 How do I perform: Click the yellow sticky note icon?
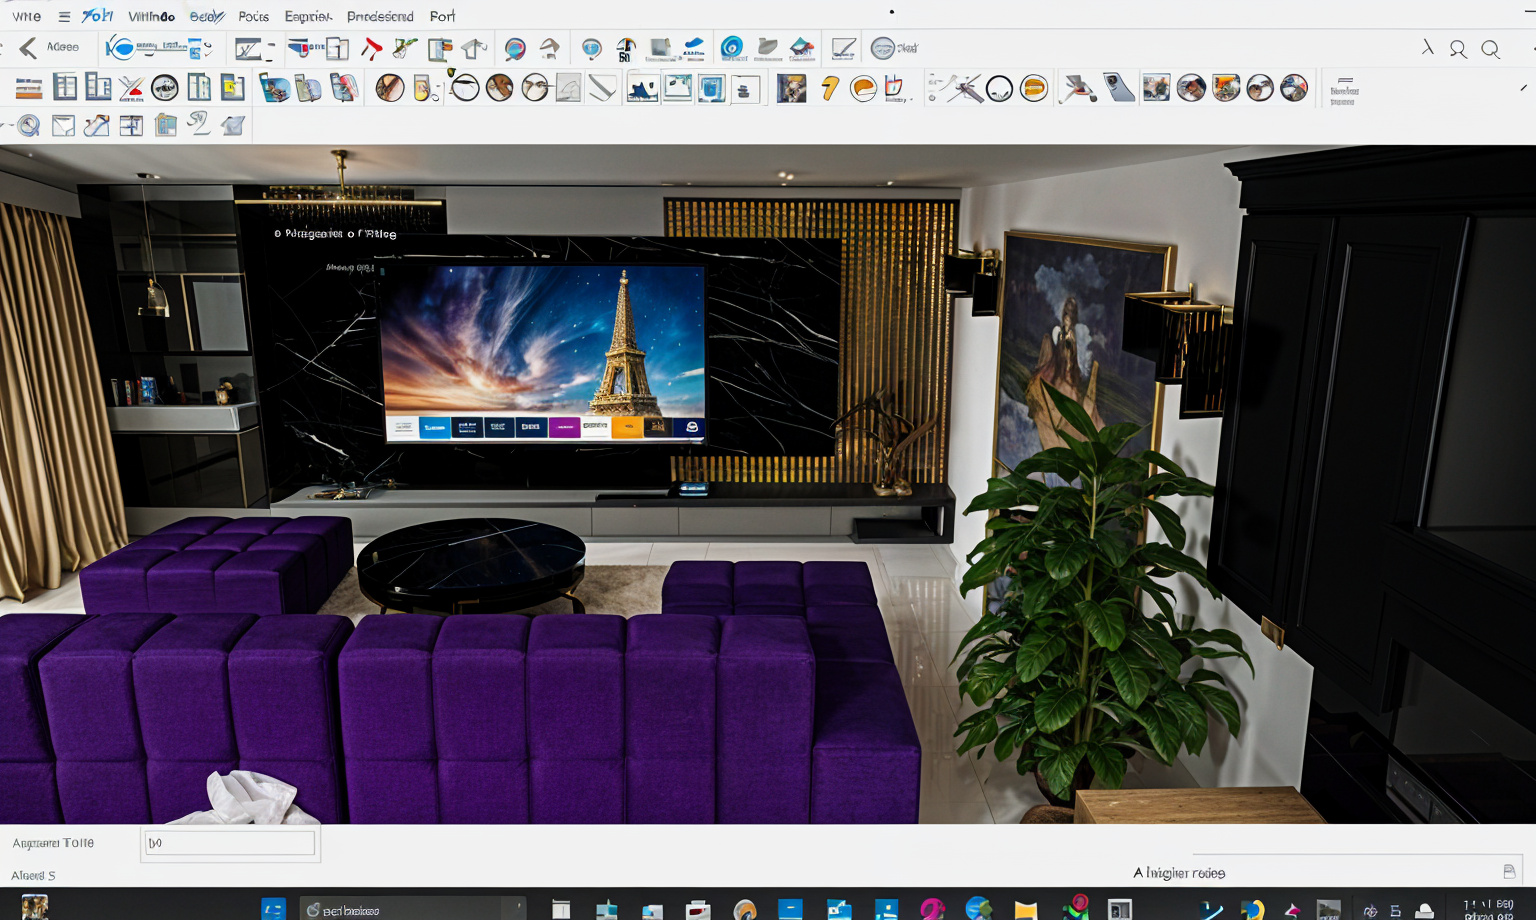[233, 88]
